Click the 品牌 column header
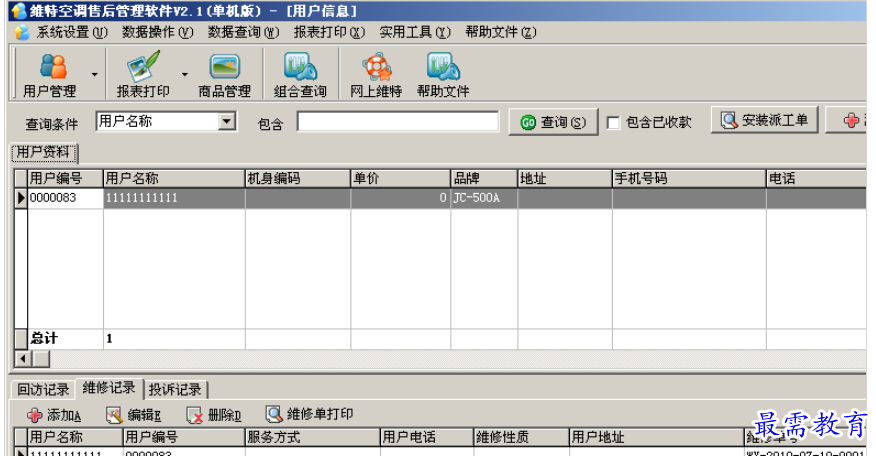This screenshot has height=456, width=876. tap(484, 178)
